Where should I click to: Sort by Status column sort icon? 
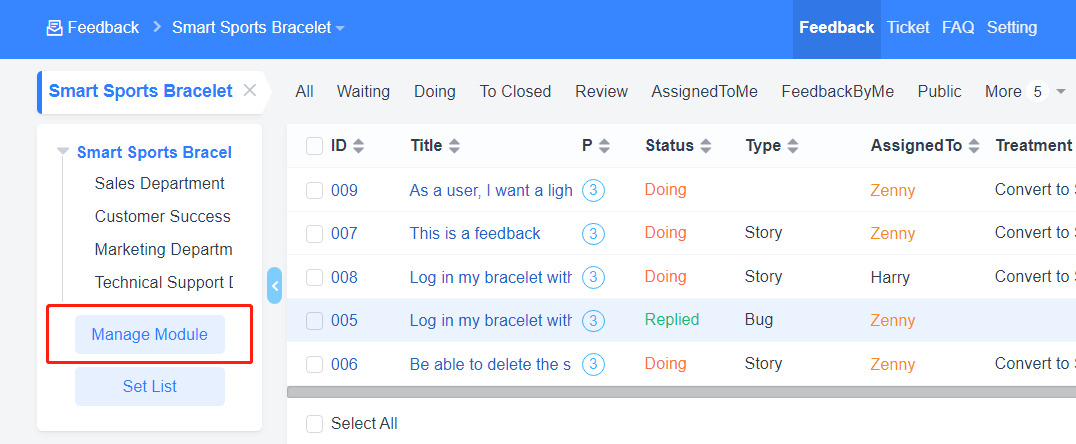click(706, 146)
